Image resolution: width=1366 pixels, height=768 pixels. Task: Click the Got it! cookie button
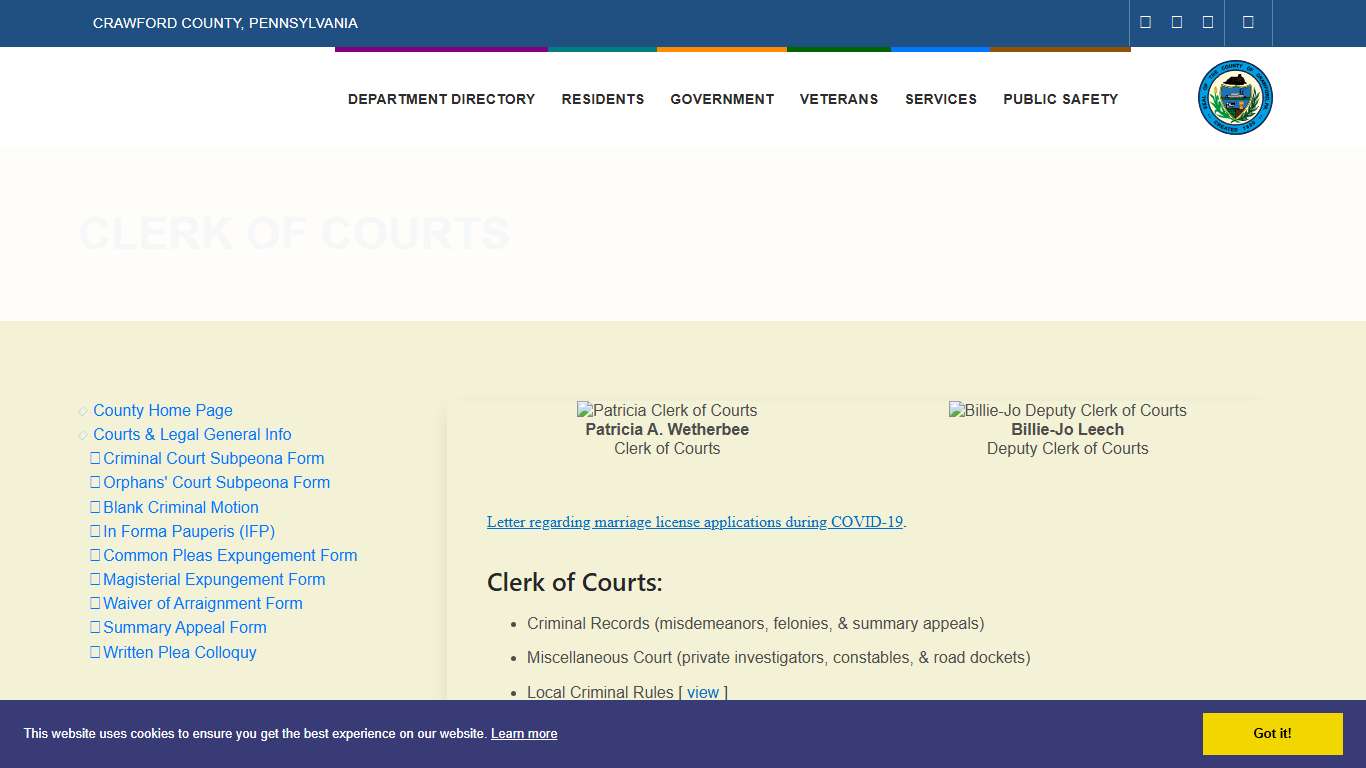(1271, 733)
